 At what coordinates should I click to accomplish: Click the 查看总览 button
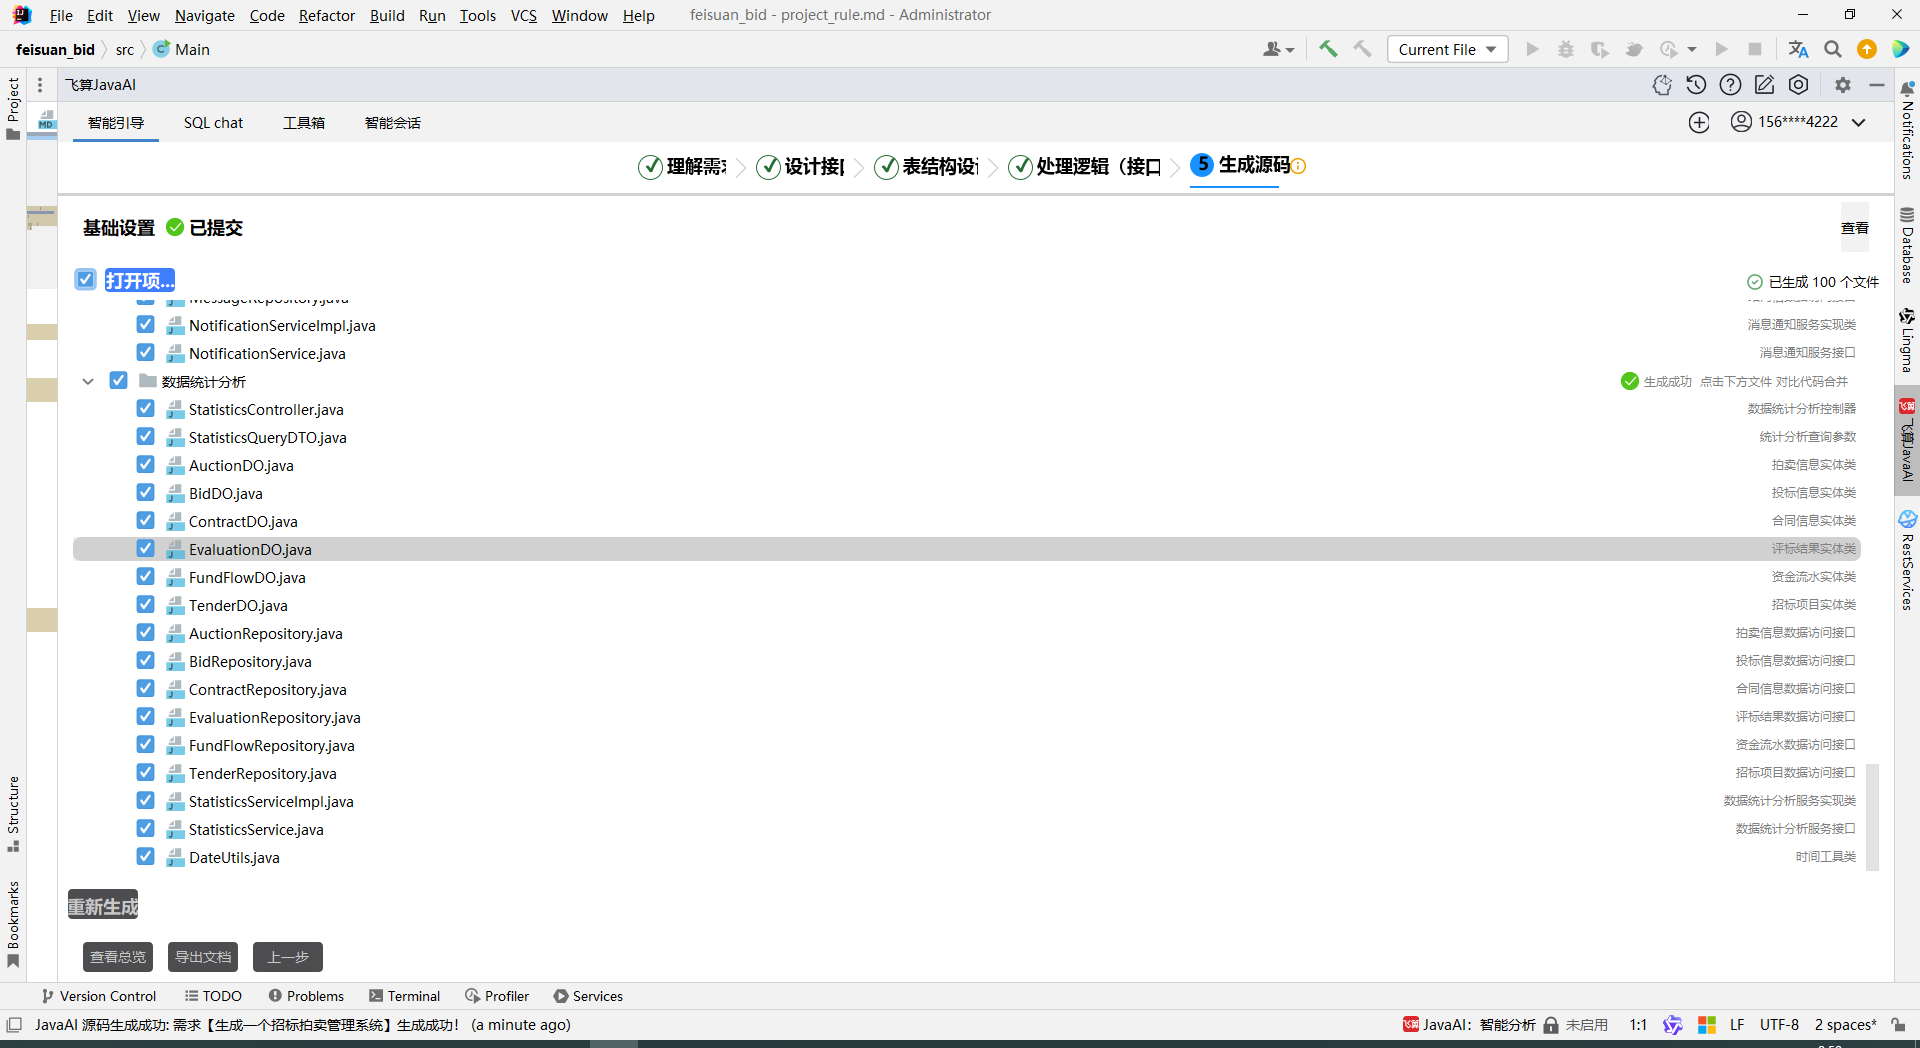118,957
